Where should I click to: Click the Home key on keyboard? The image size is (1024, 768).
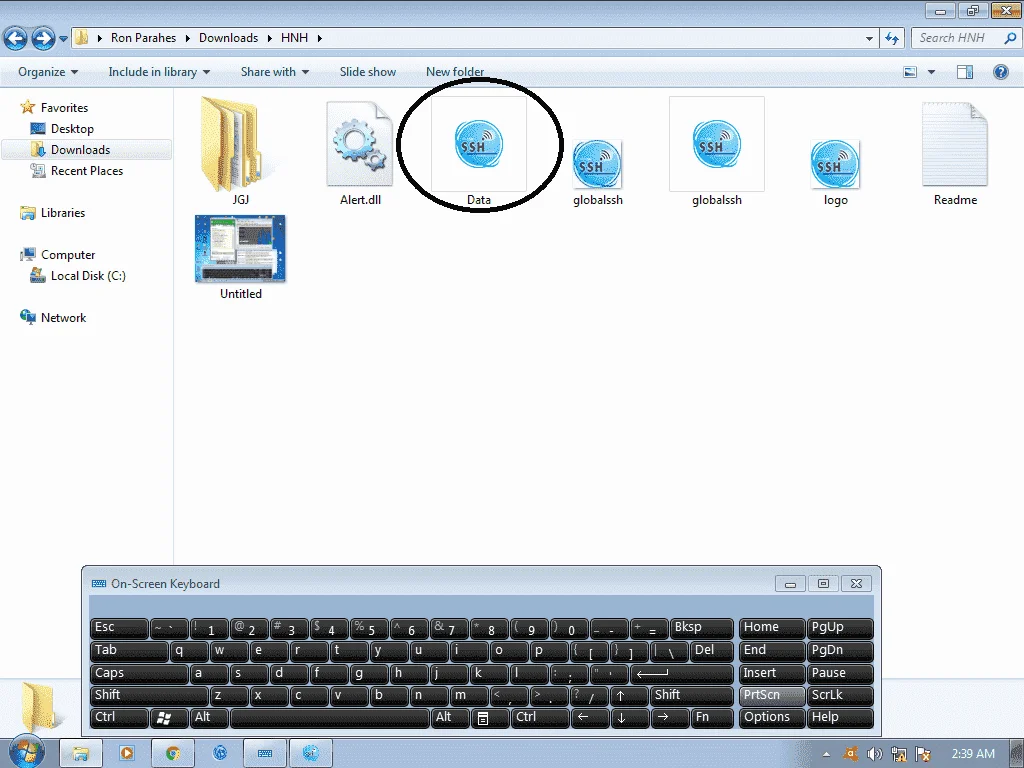pos(771,628)
